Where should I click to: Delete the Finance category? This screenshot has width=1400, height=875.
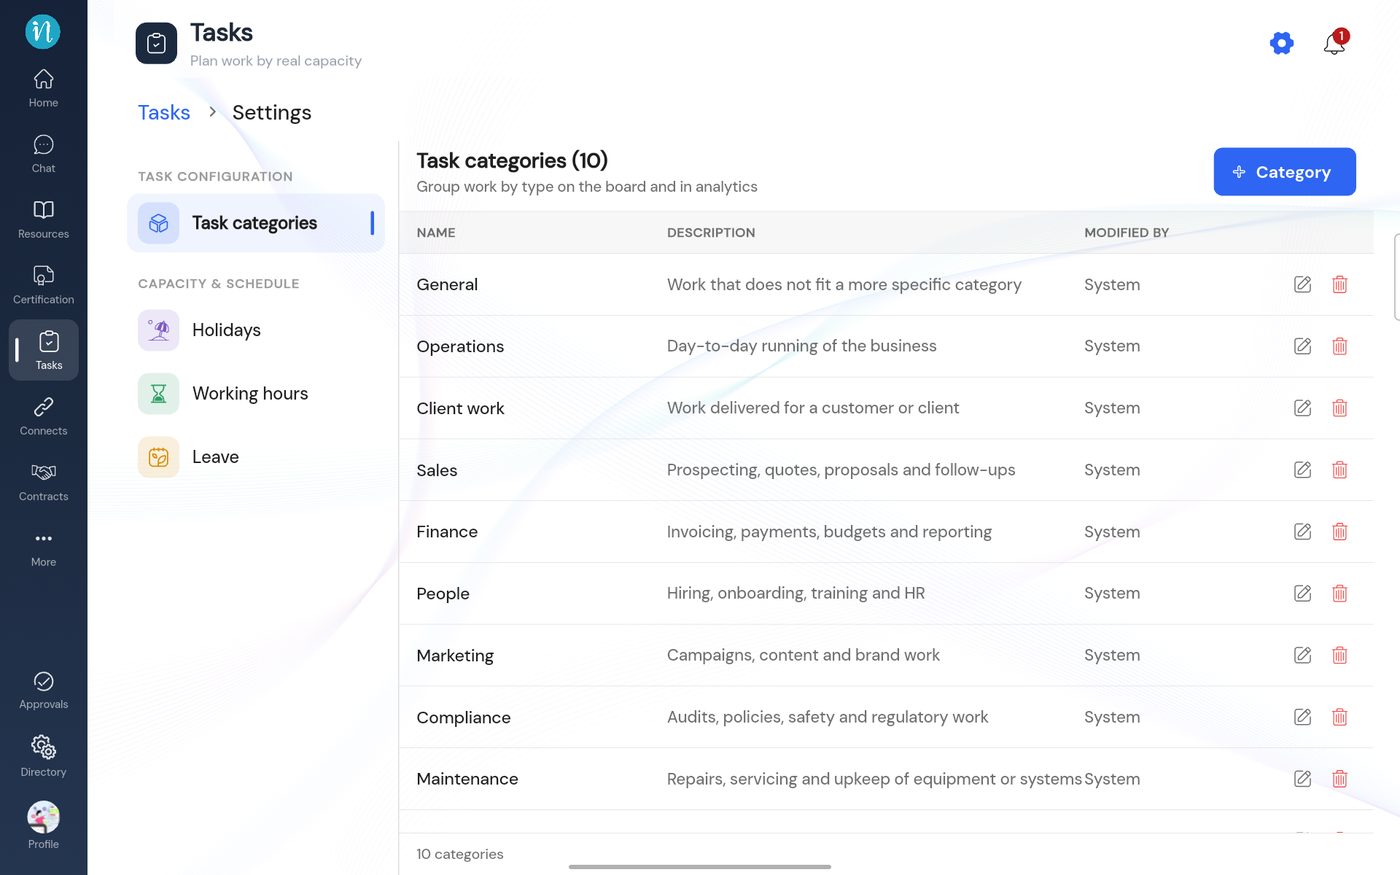[1340, 532]
